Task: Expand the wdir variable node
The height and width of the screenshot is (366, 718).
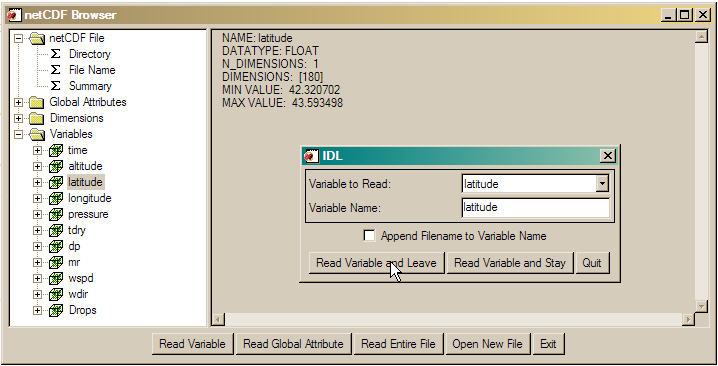Action: (38, 295)
